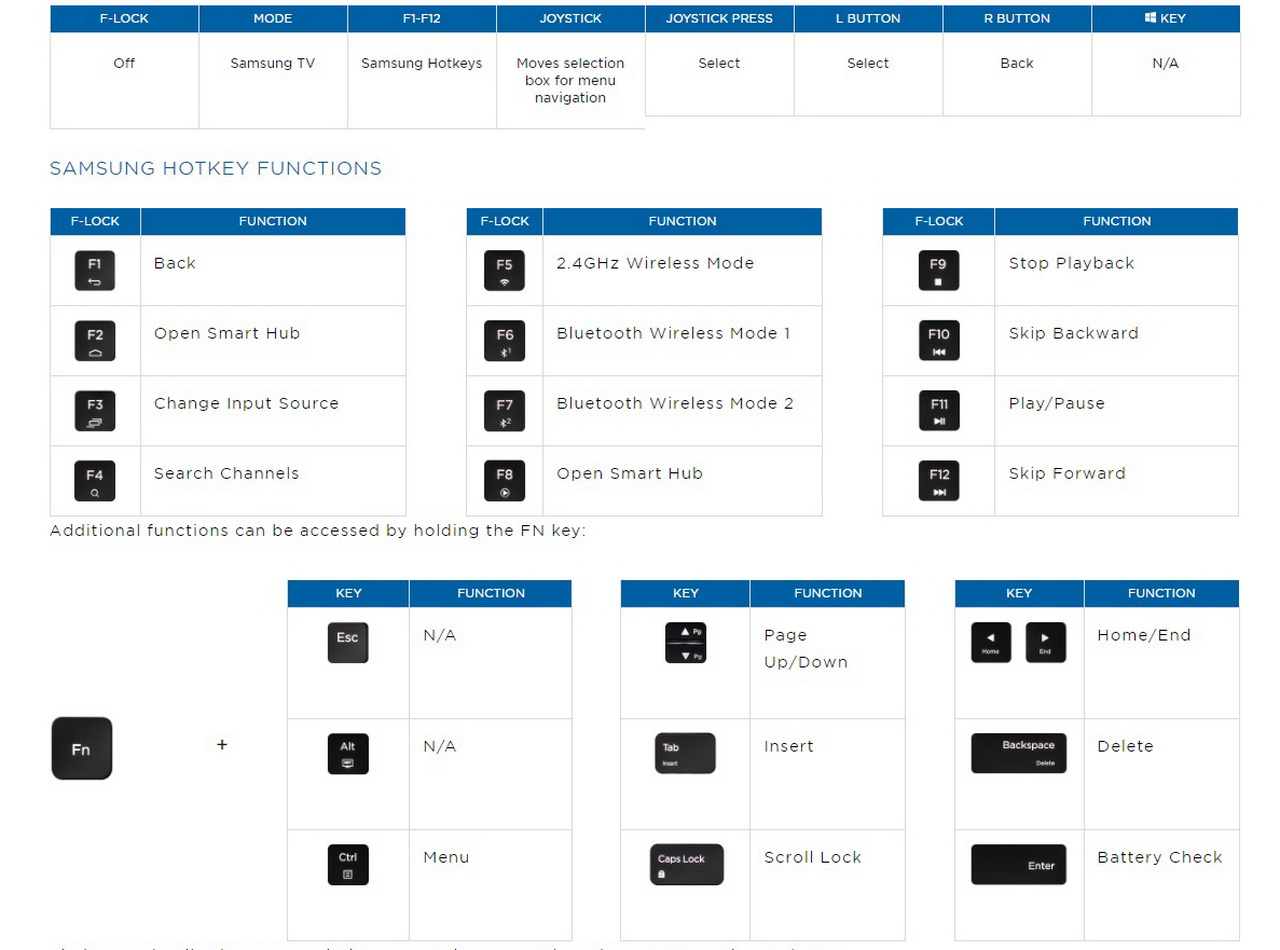Image resolution: width=1280 pixels, height=950 pixels.
Task: Click 'Bluetooth Wireless Mode 1' text
Action: click(673, 334)
